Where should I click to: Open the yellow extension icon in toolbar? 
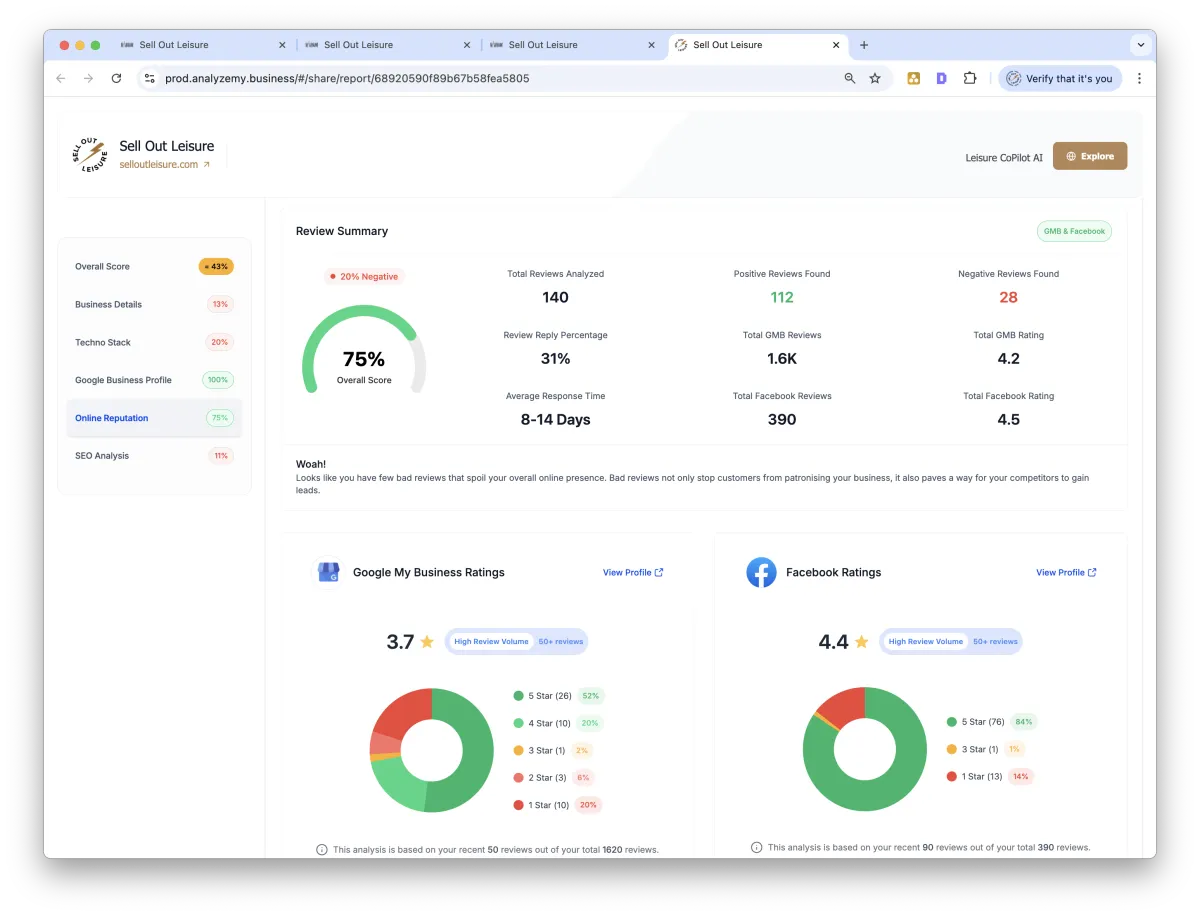click(x=913, y=78)
